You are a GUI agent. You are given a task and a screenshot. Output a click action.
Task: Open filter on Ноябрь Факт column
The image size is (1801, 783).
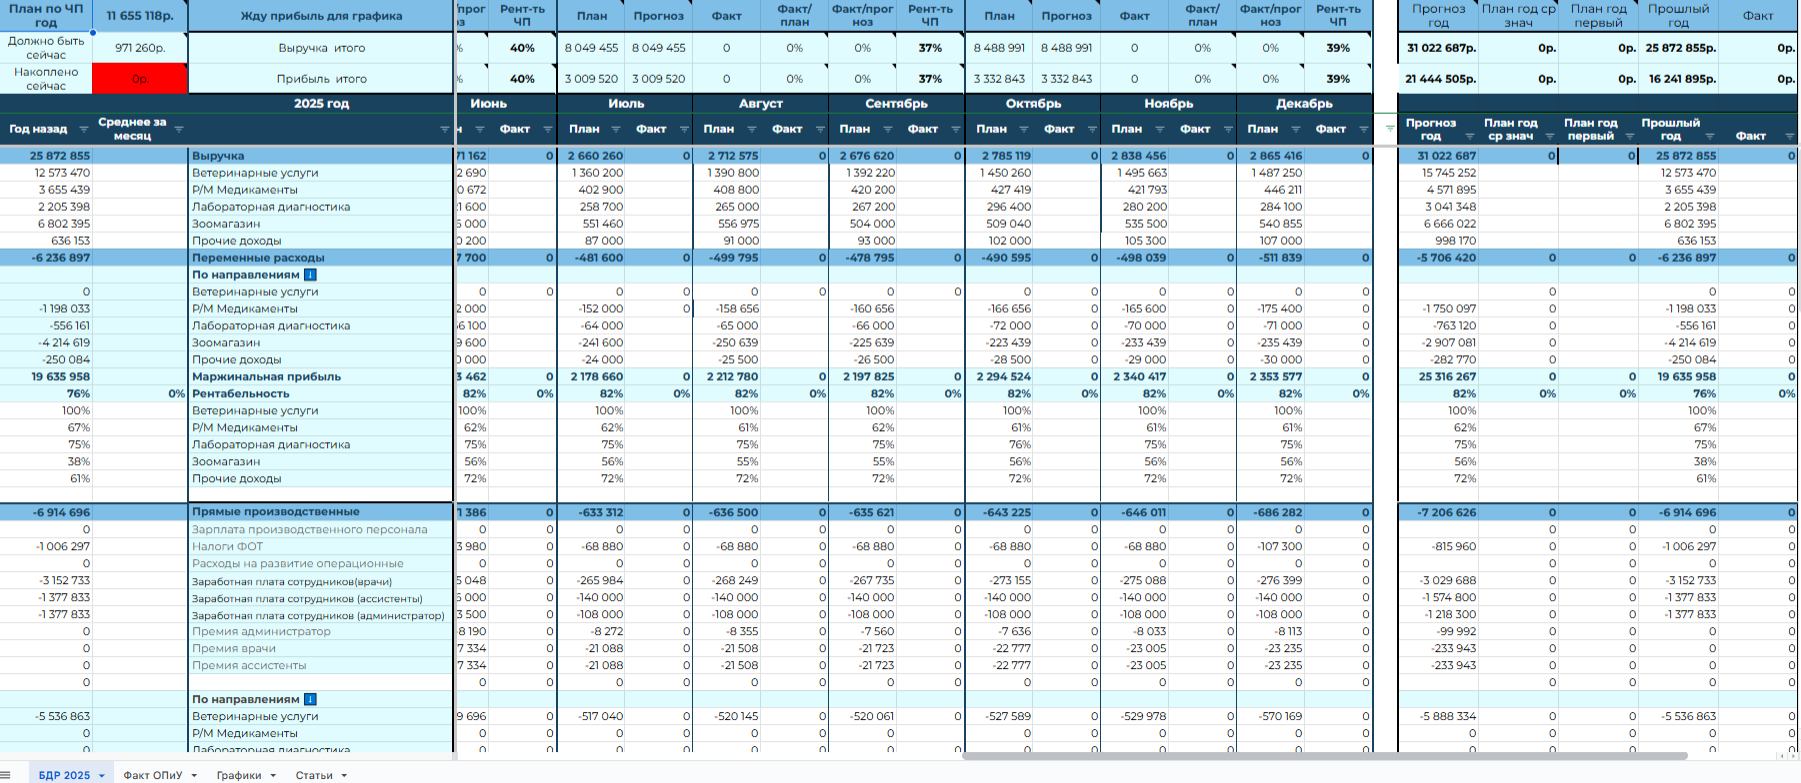[1228, 129]
